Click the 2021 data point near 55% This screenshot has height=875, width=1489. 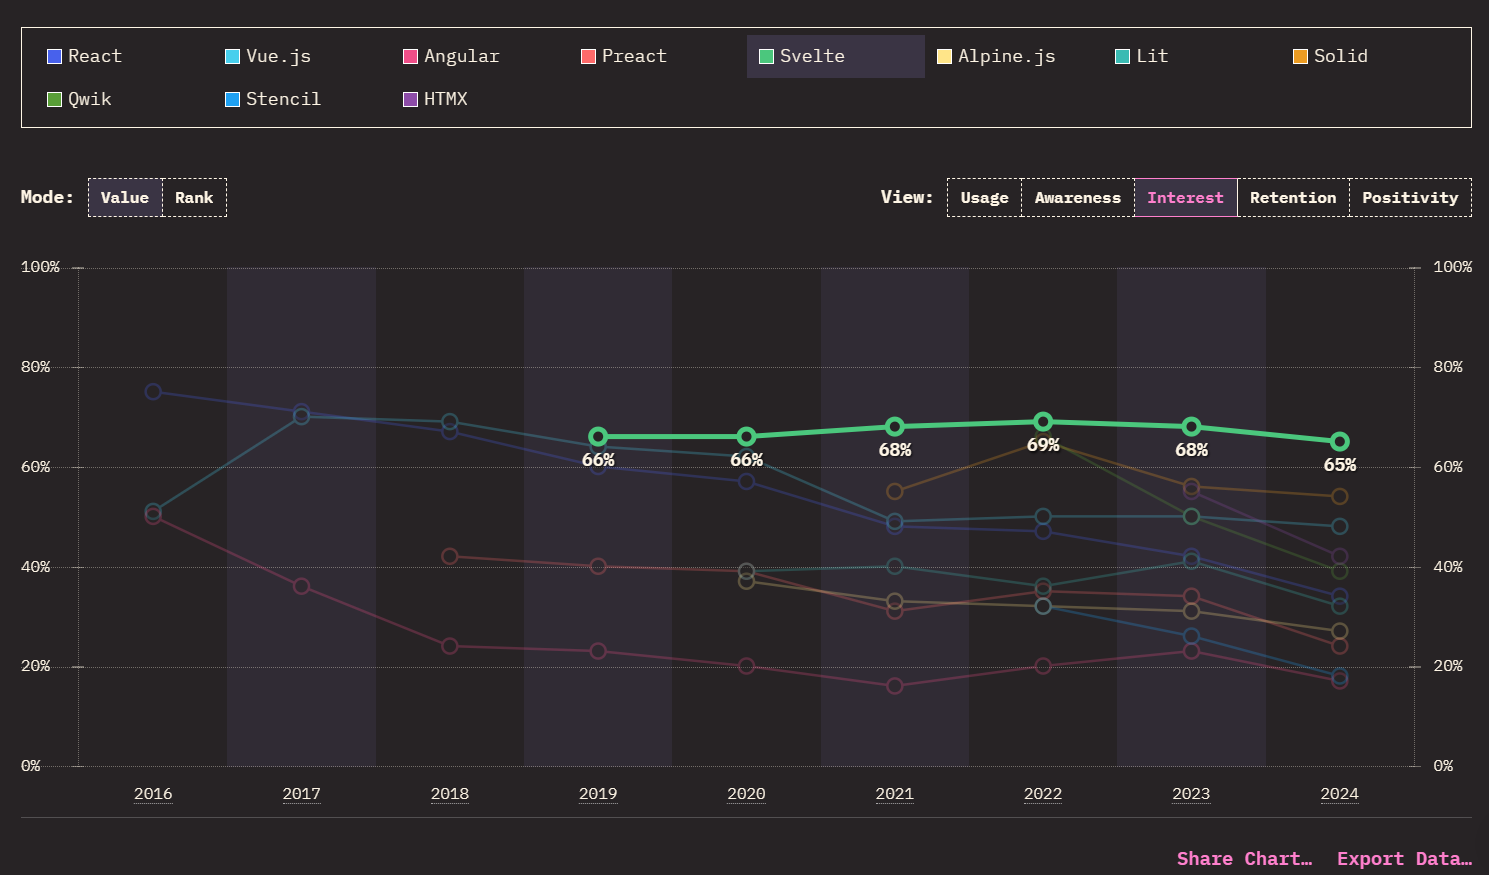pyautogui.click(x=895, y=492)
